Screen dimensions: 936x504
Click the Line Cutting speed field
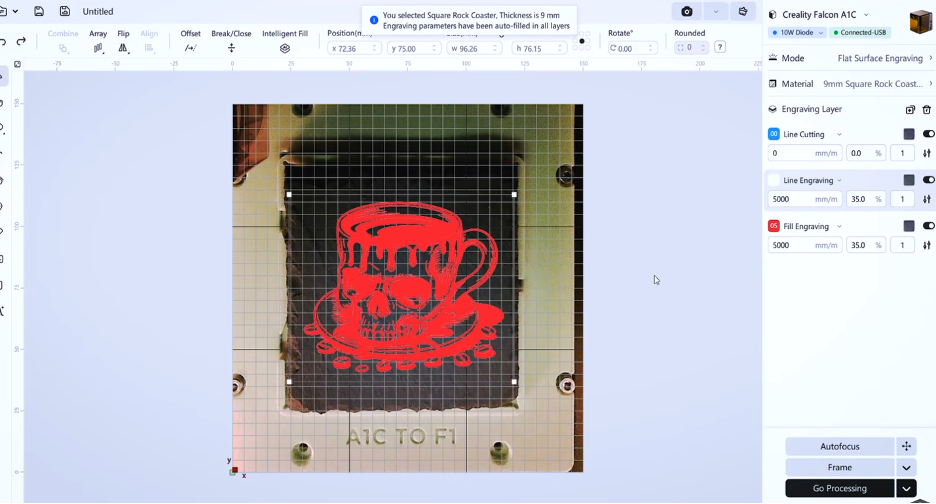[x=805, y=153]
